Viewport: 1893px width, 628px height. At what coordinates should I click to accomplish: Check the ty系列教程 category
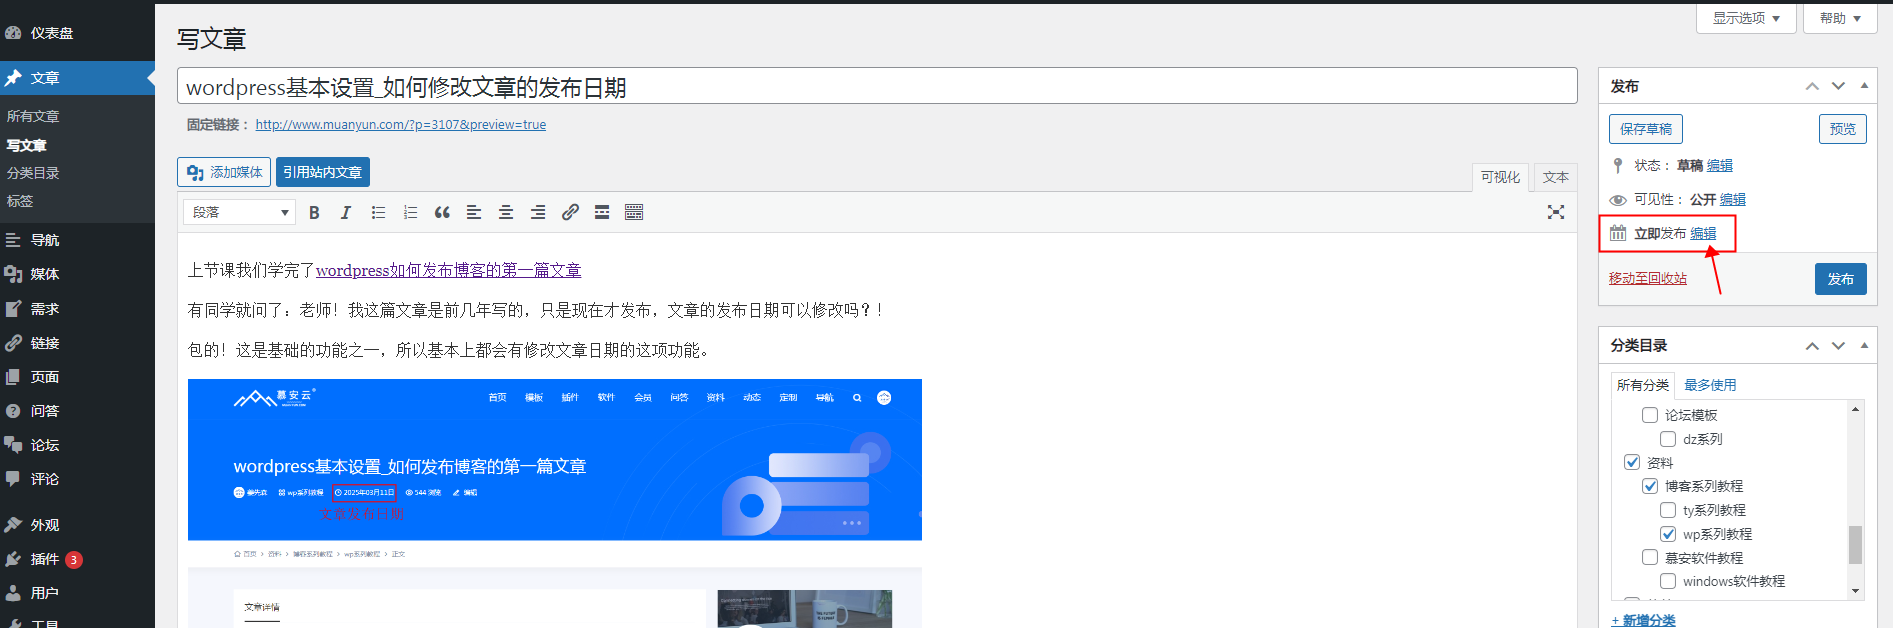point(1668,510)
